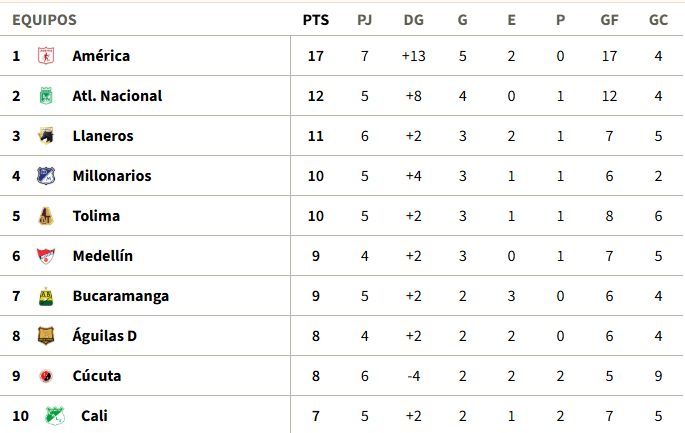This screenshot has height=433, width=685.
Task: Select the Medellín red shield icon
Action: click(x=46, y=256)
